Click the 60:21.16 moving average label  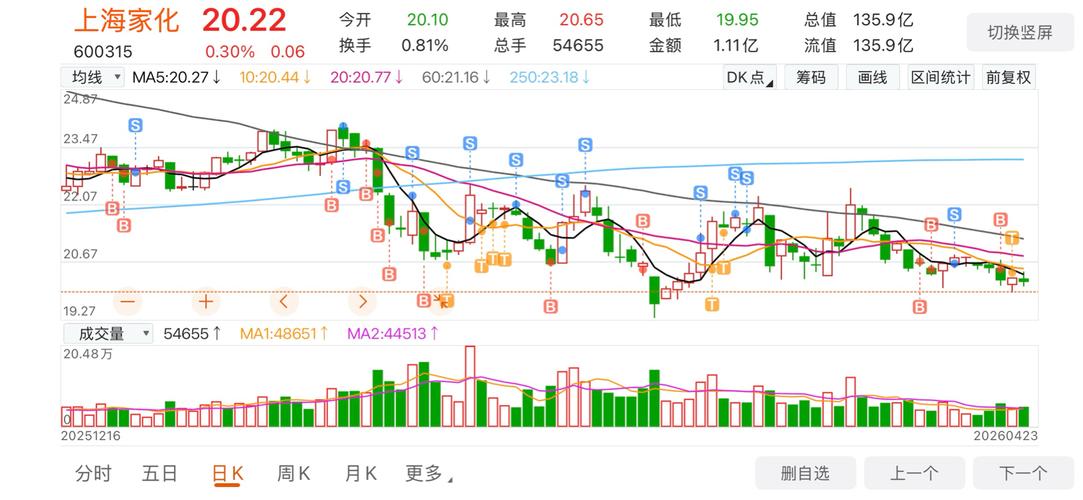457,77
